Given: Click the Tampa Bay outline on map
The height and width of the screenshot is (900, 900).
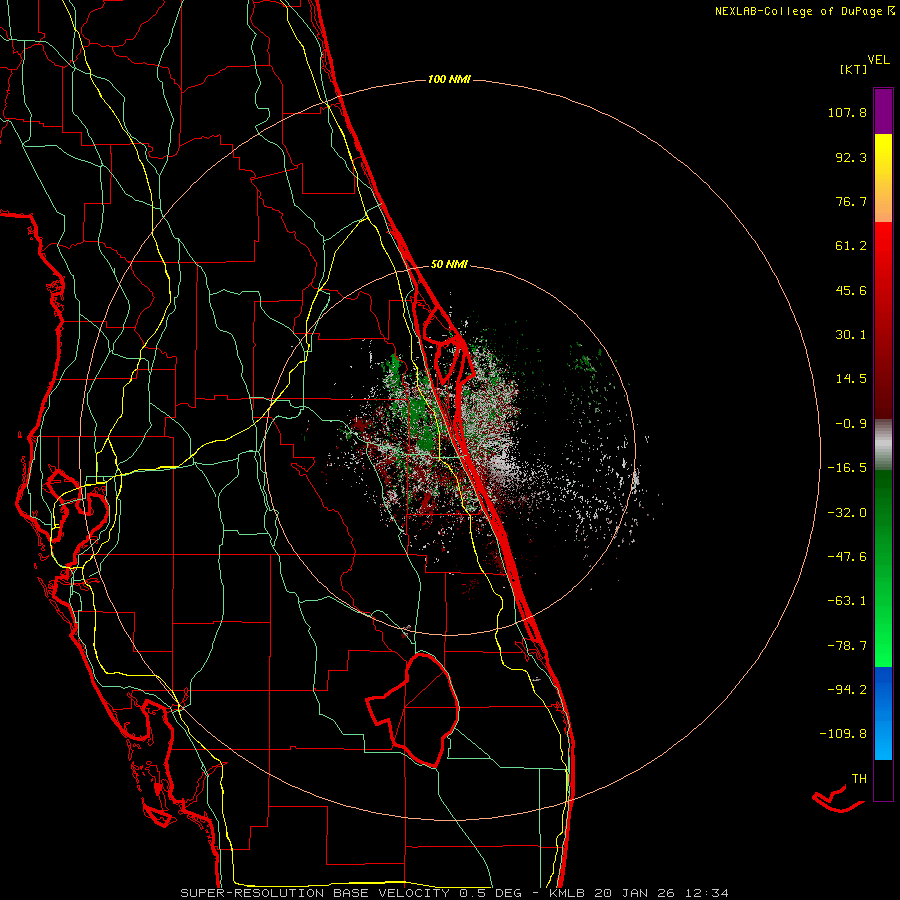Looking at the screenshot, I should 77,505.
